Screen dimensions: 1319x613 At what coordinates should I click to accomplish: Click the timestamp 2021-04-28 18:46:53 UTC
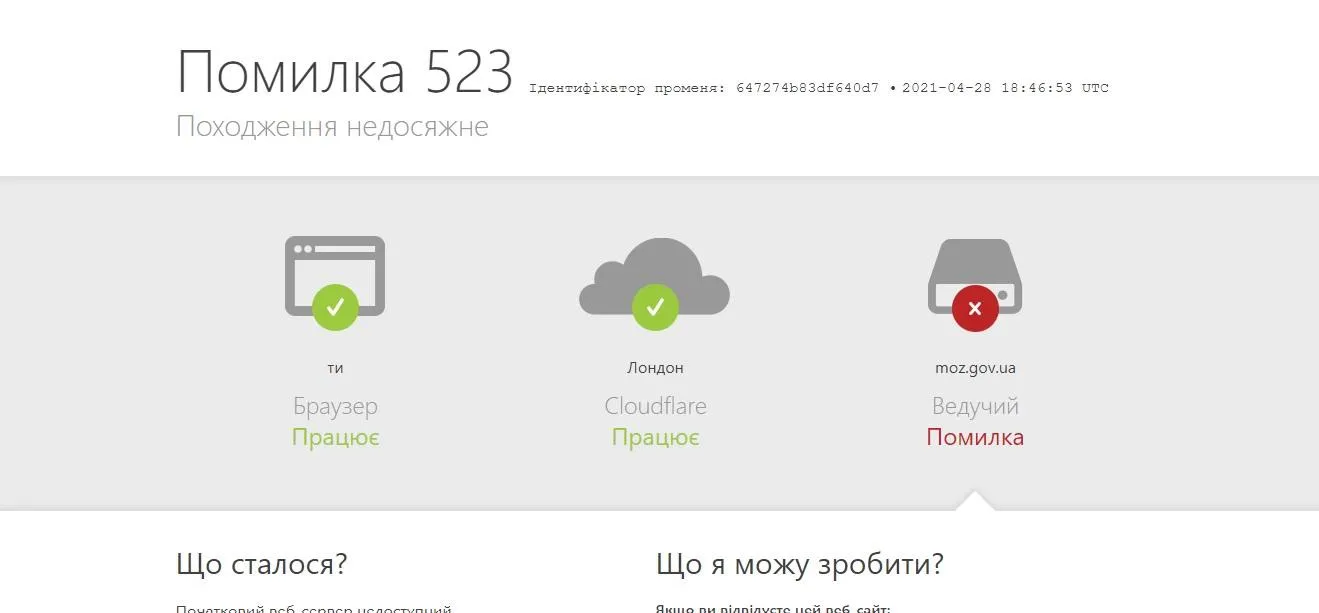pyautogui.click(x=1005, y=88)
